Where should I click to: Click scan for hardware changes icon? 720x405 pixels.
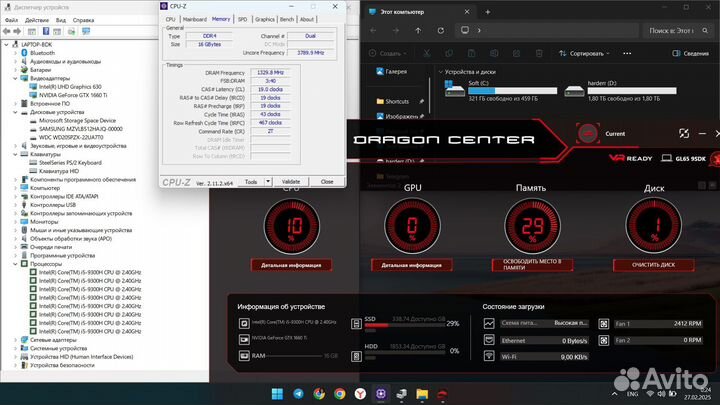pyautogui.click(x=86, y=31)
